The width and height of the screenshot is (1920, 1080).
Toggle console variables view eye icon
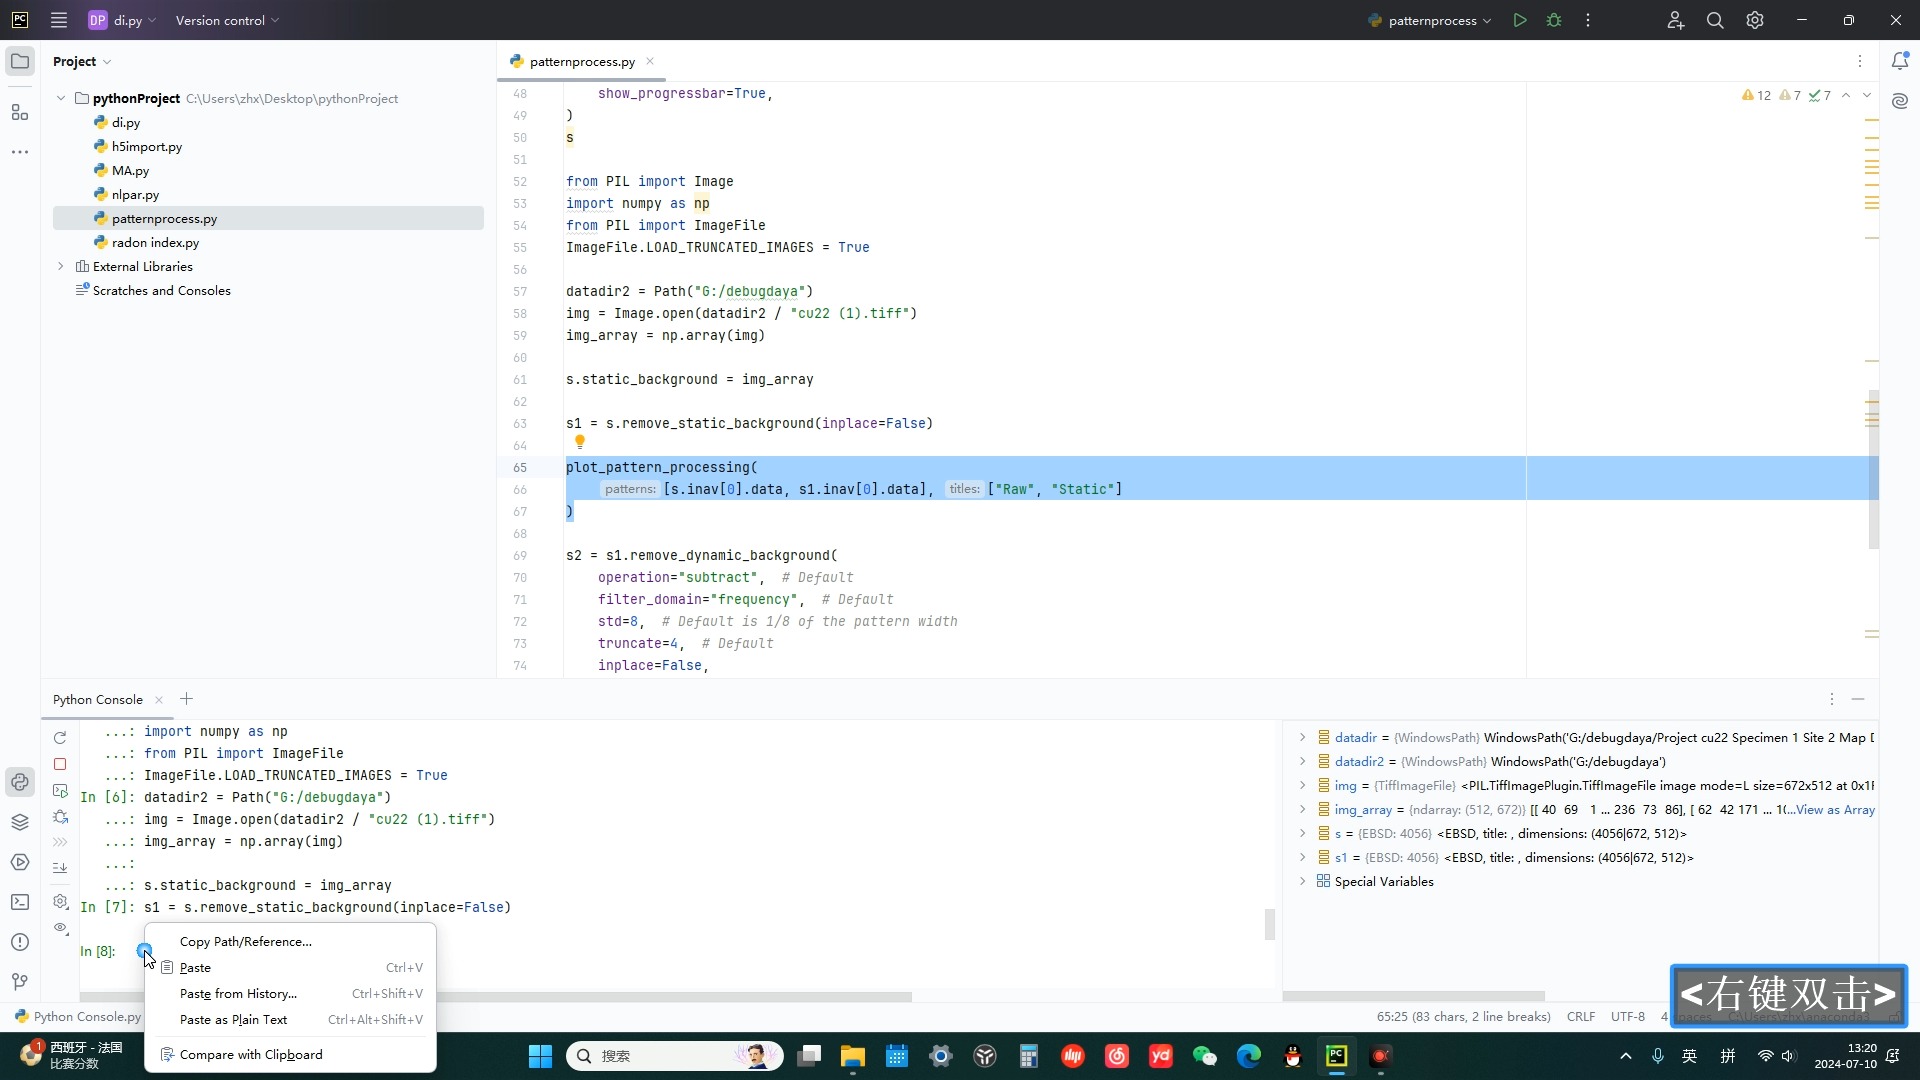60,928
